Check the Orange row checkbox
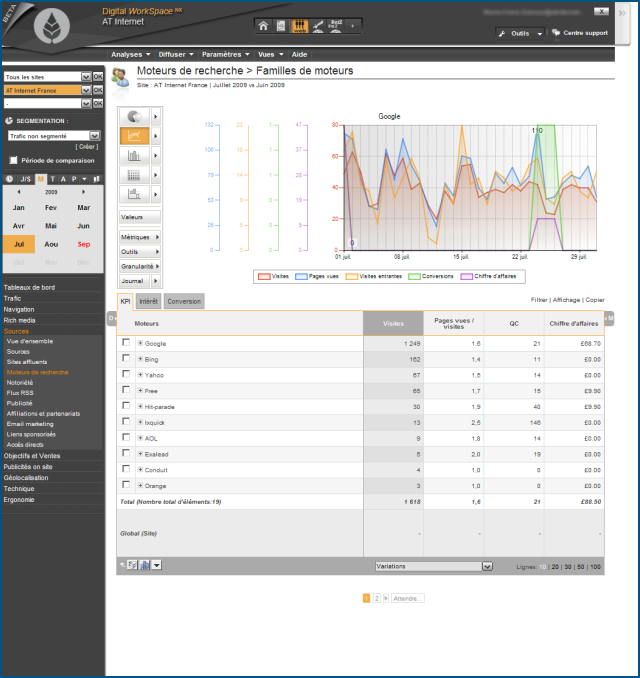This screenshot has width=640, height=678. pos(126,485)
